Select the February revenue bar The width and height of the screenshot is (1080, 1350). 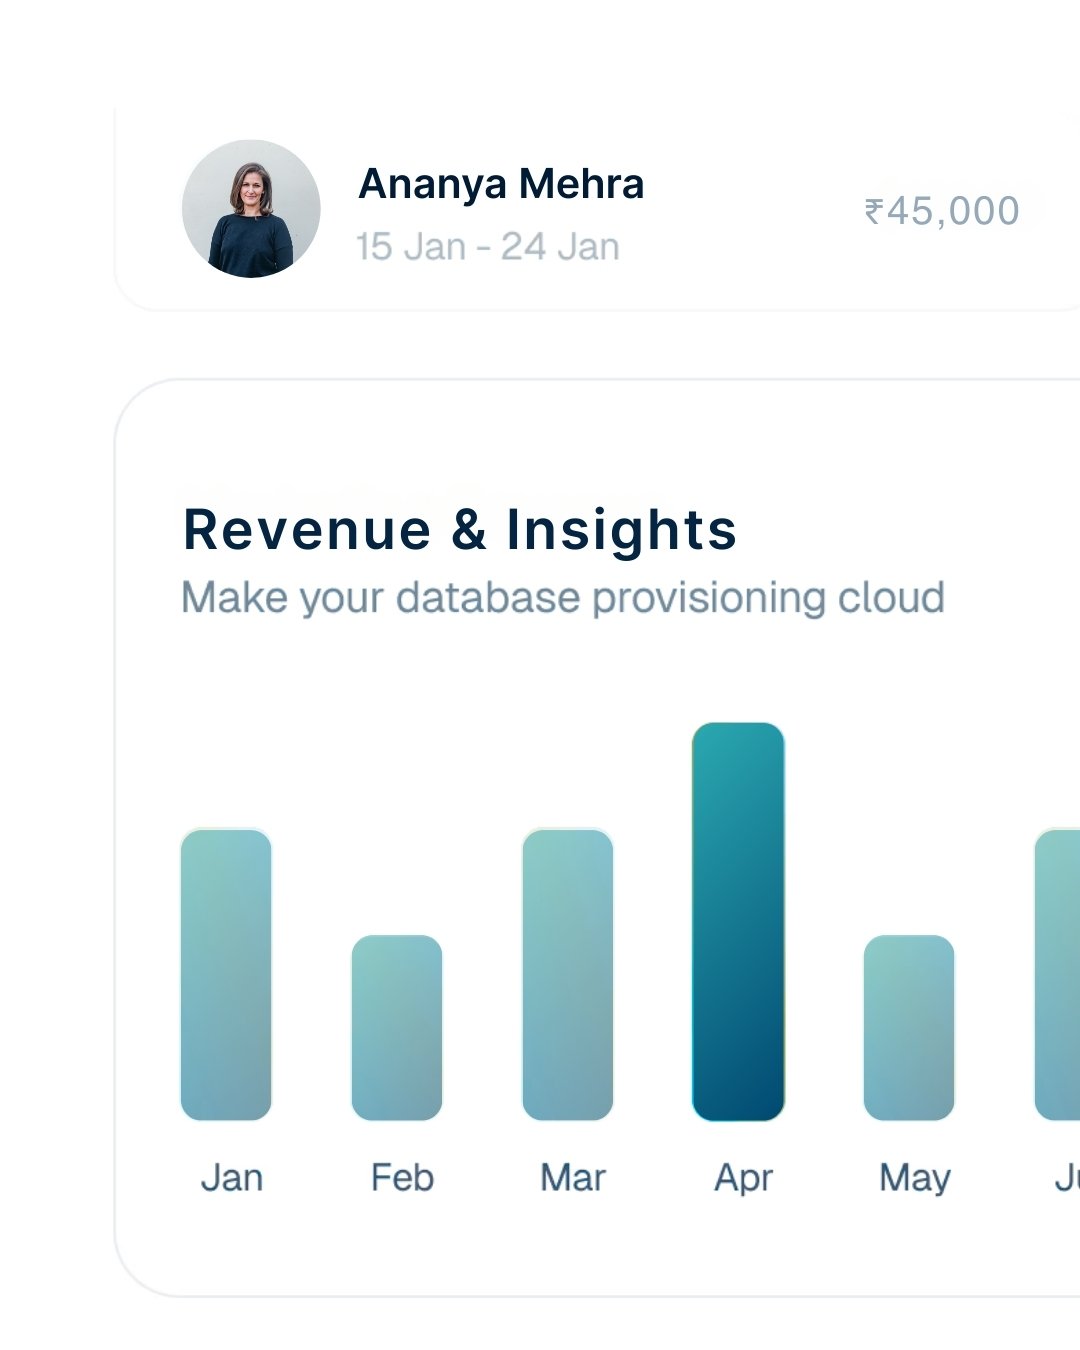click(x=397, y=1028)
